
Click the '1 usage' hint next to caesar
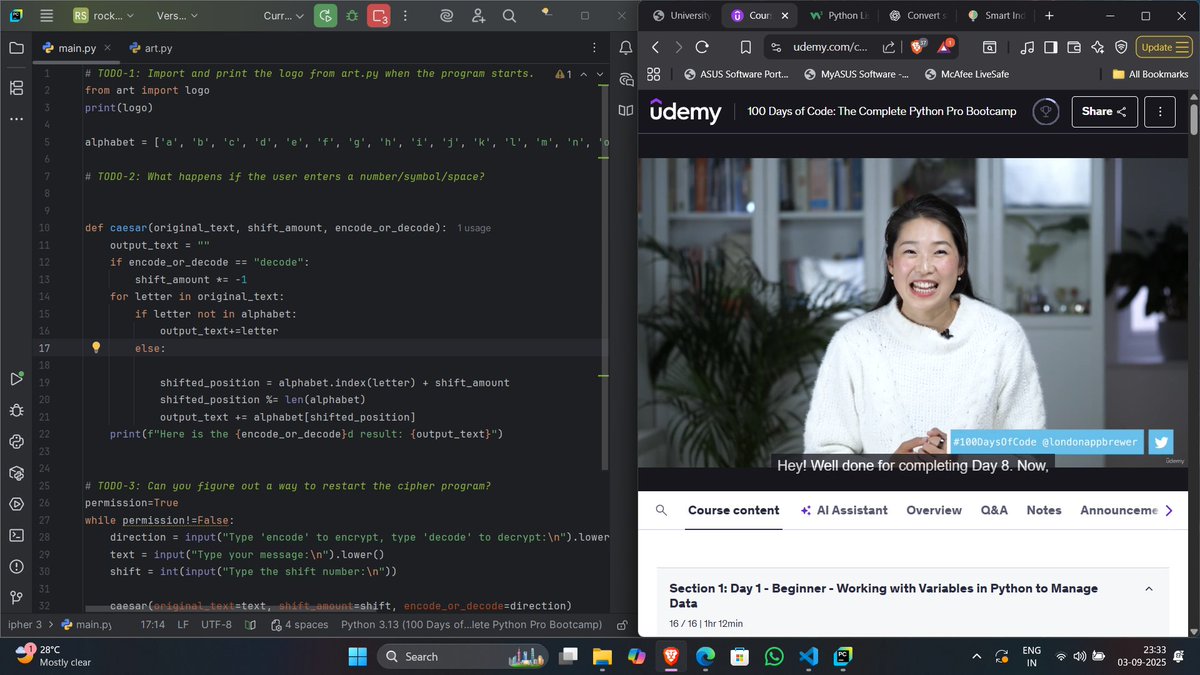pyautogui.click(x=474, y=228)
